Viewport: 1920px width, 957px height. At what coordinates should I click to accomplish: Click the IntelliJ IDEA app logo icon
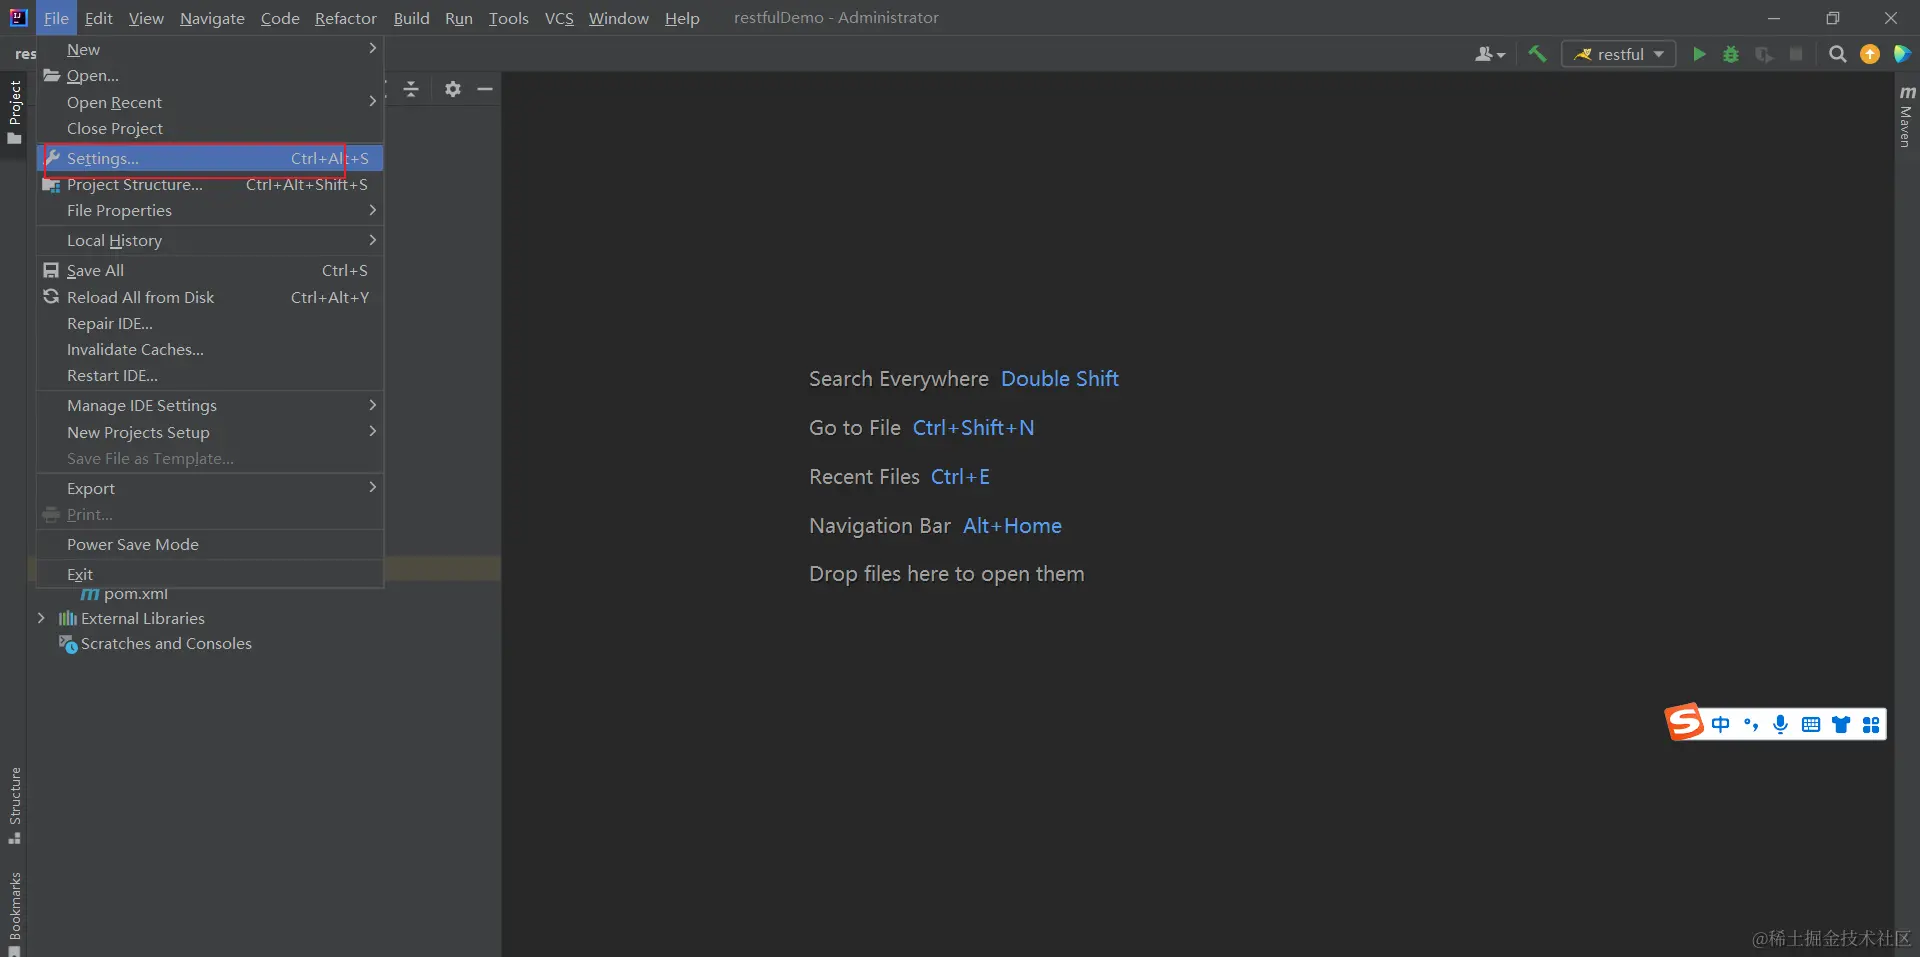18,17
